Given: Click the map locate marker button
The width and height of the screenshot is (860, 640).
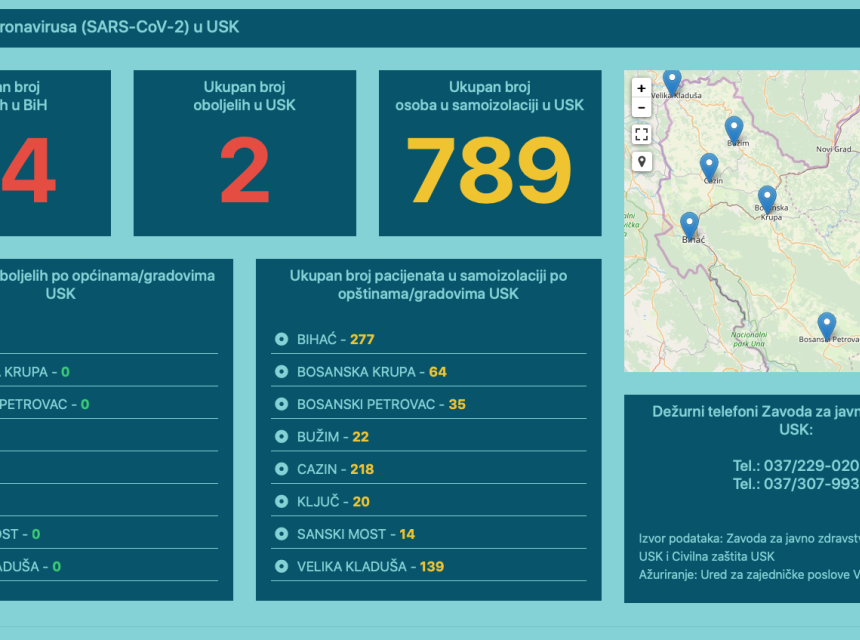Looking at the screenshot, I should 641,161.
